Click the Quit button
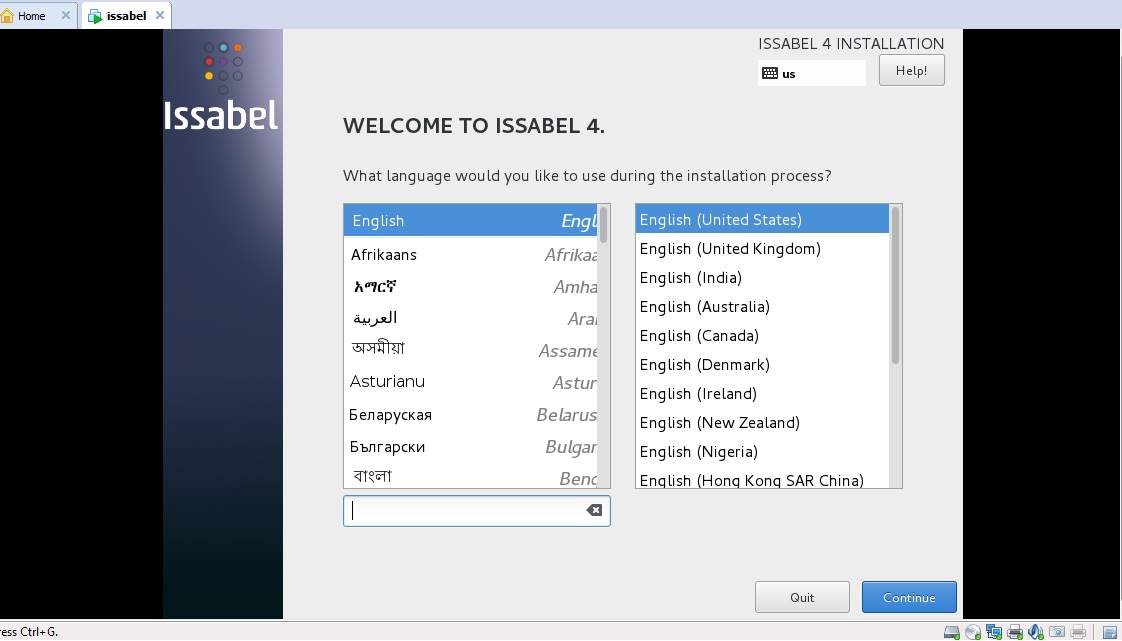This screenshot has height=641, width=1122. (802, 597)
